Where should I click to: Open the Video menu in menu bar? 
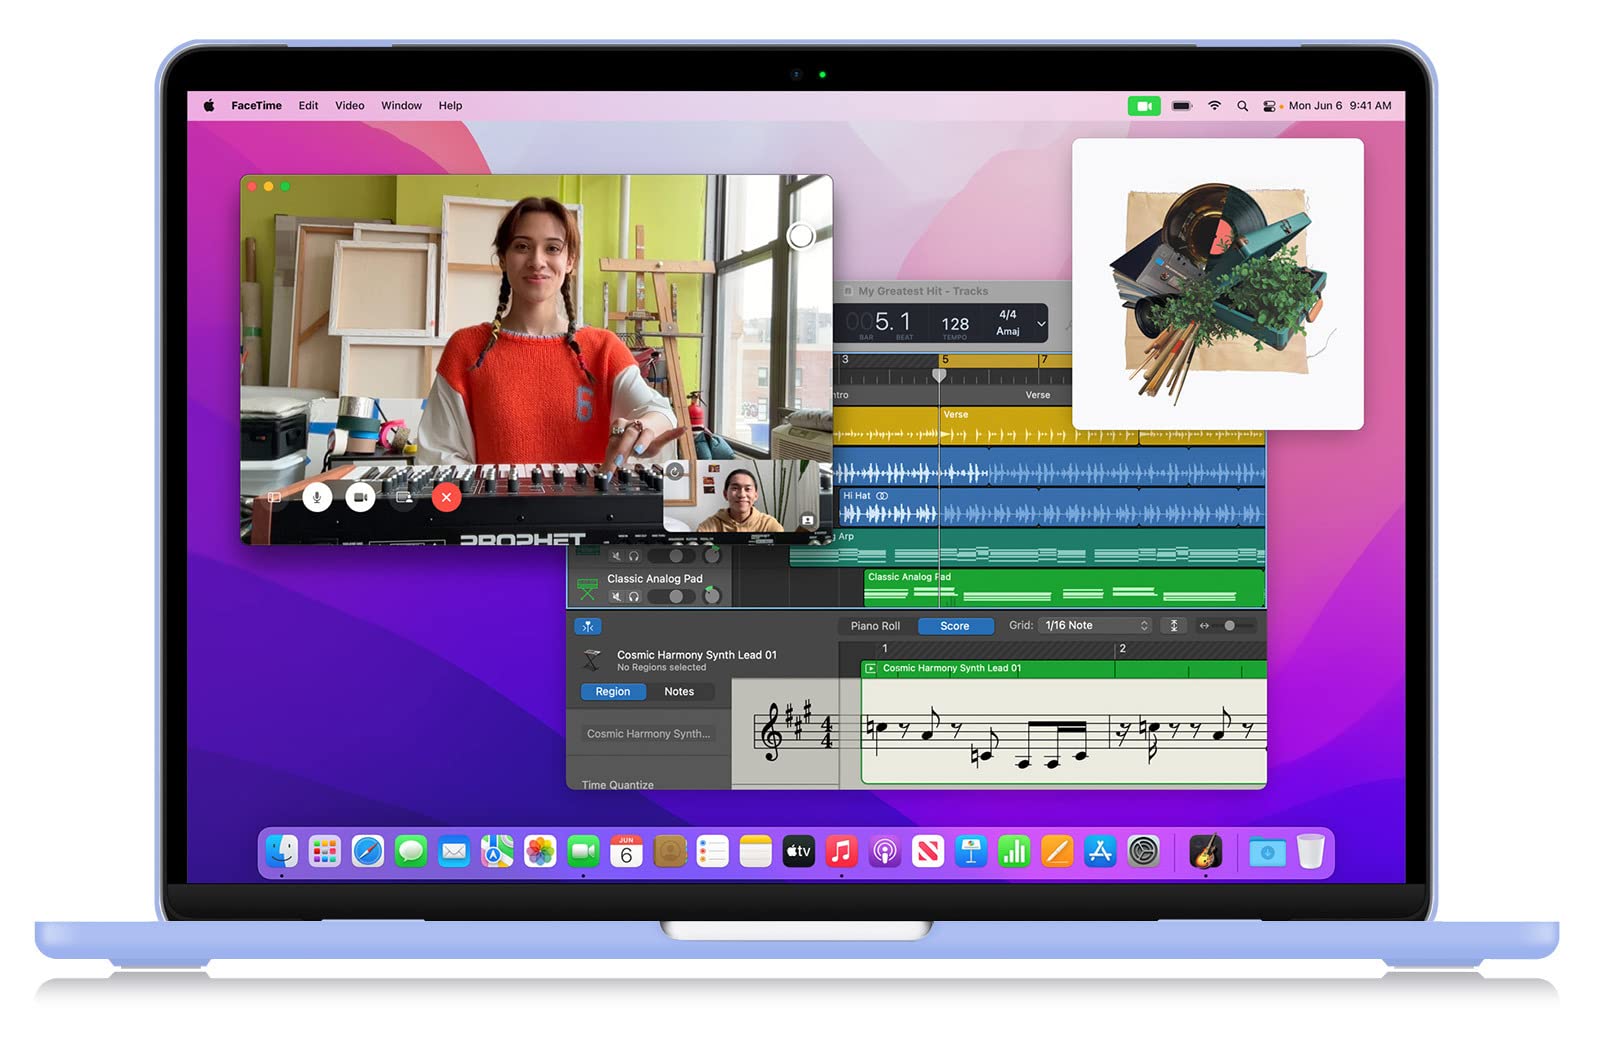coord(349,106)
